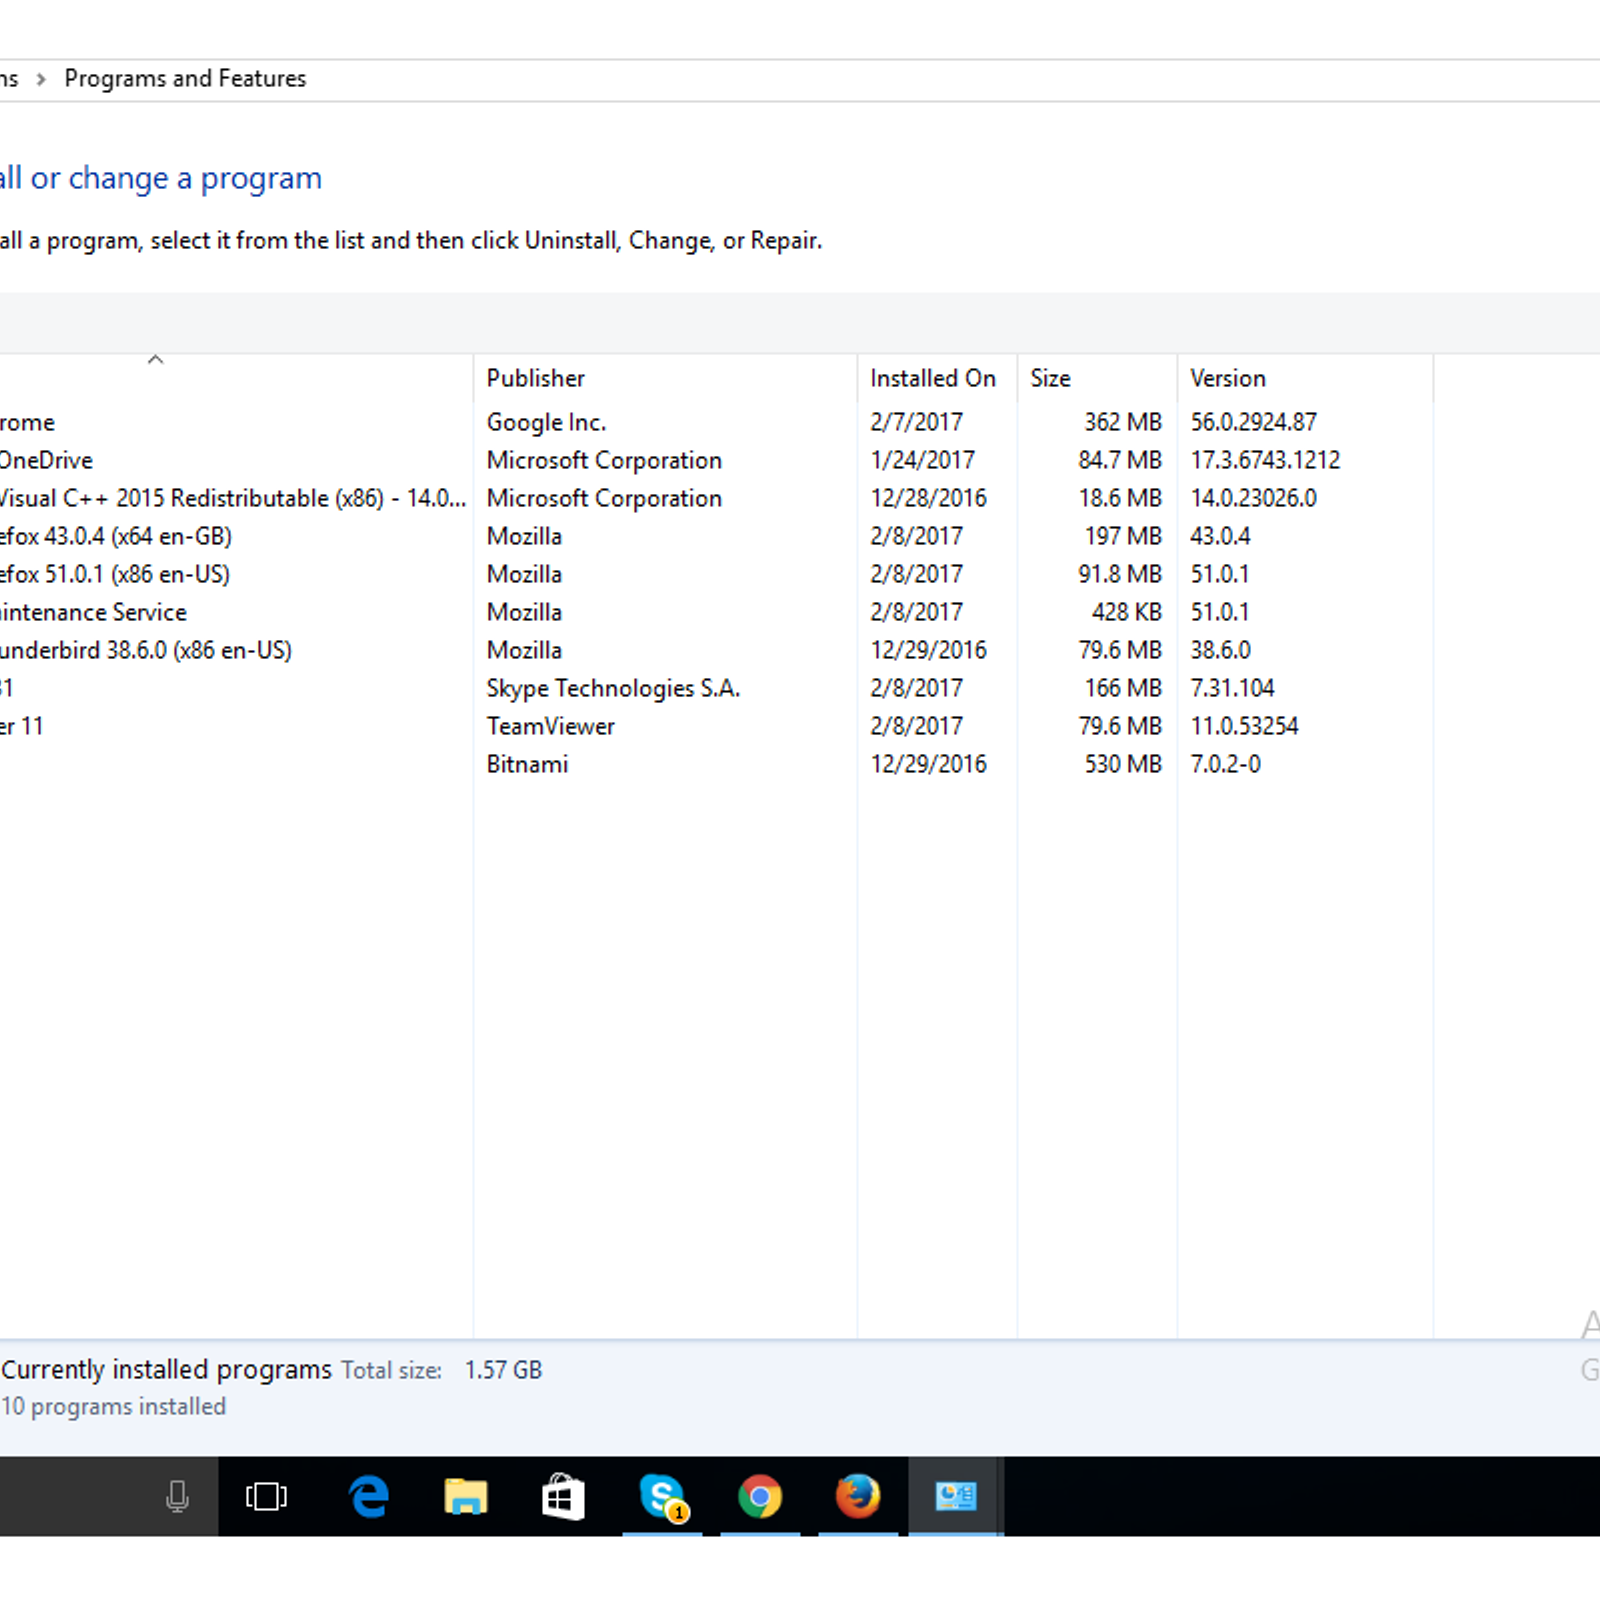Open Microsoft Edge from the taskbar
Viewport: 1600px width, 1600px height.
[x=369, y=1496]
